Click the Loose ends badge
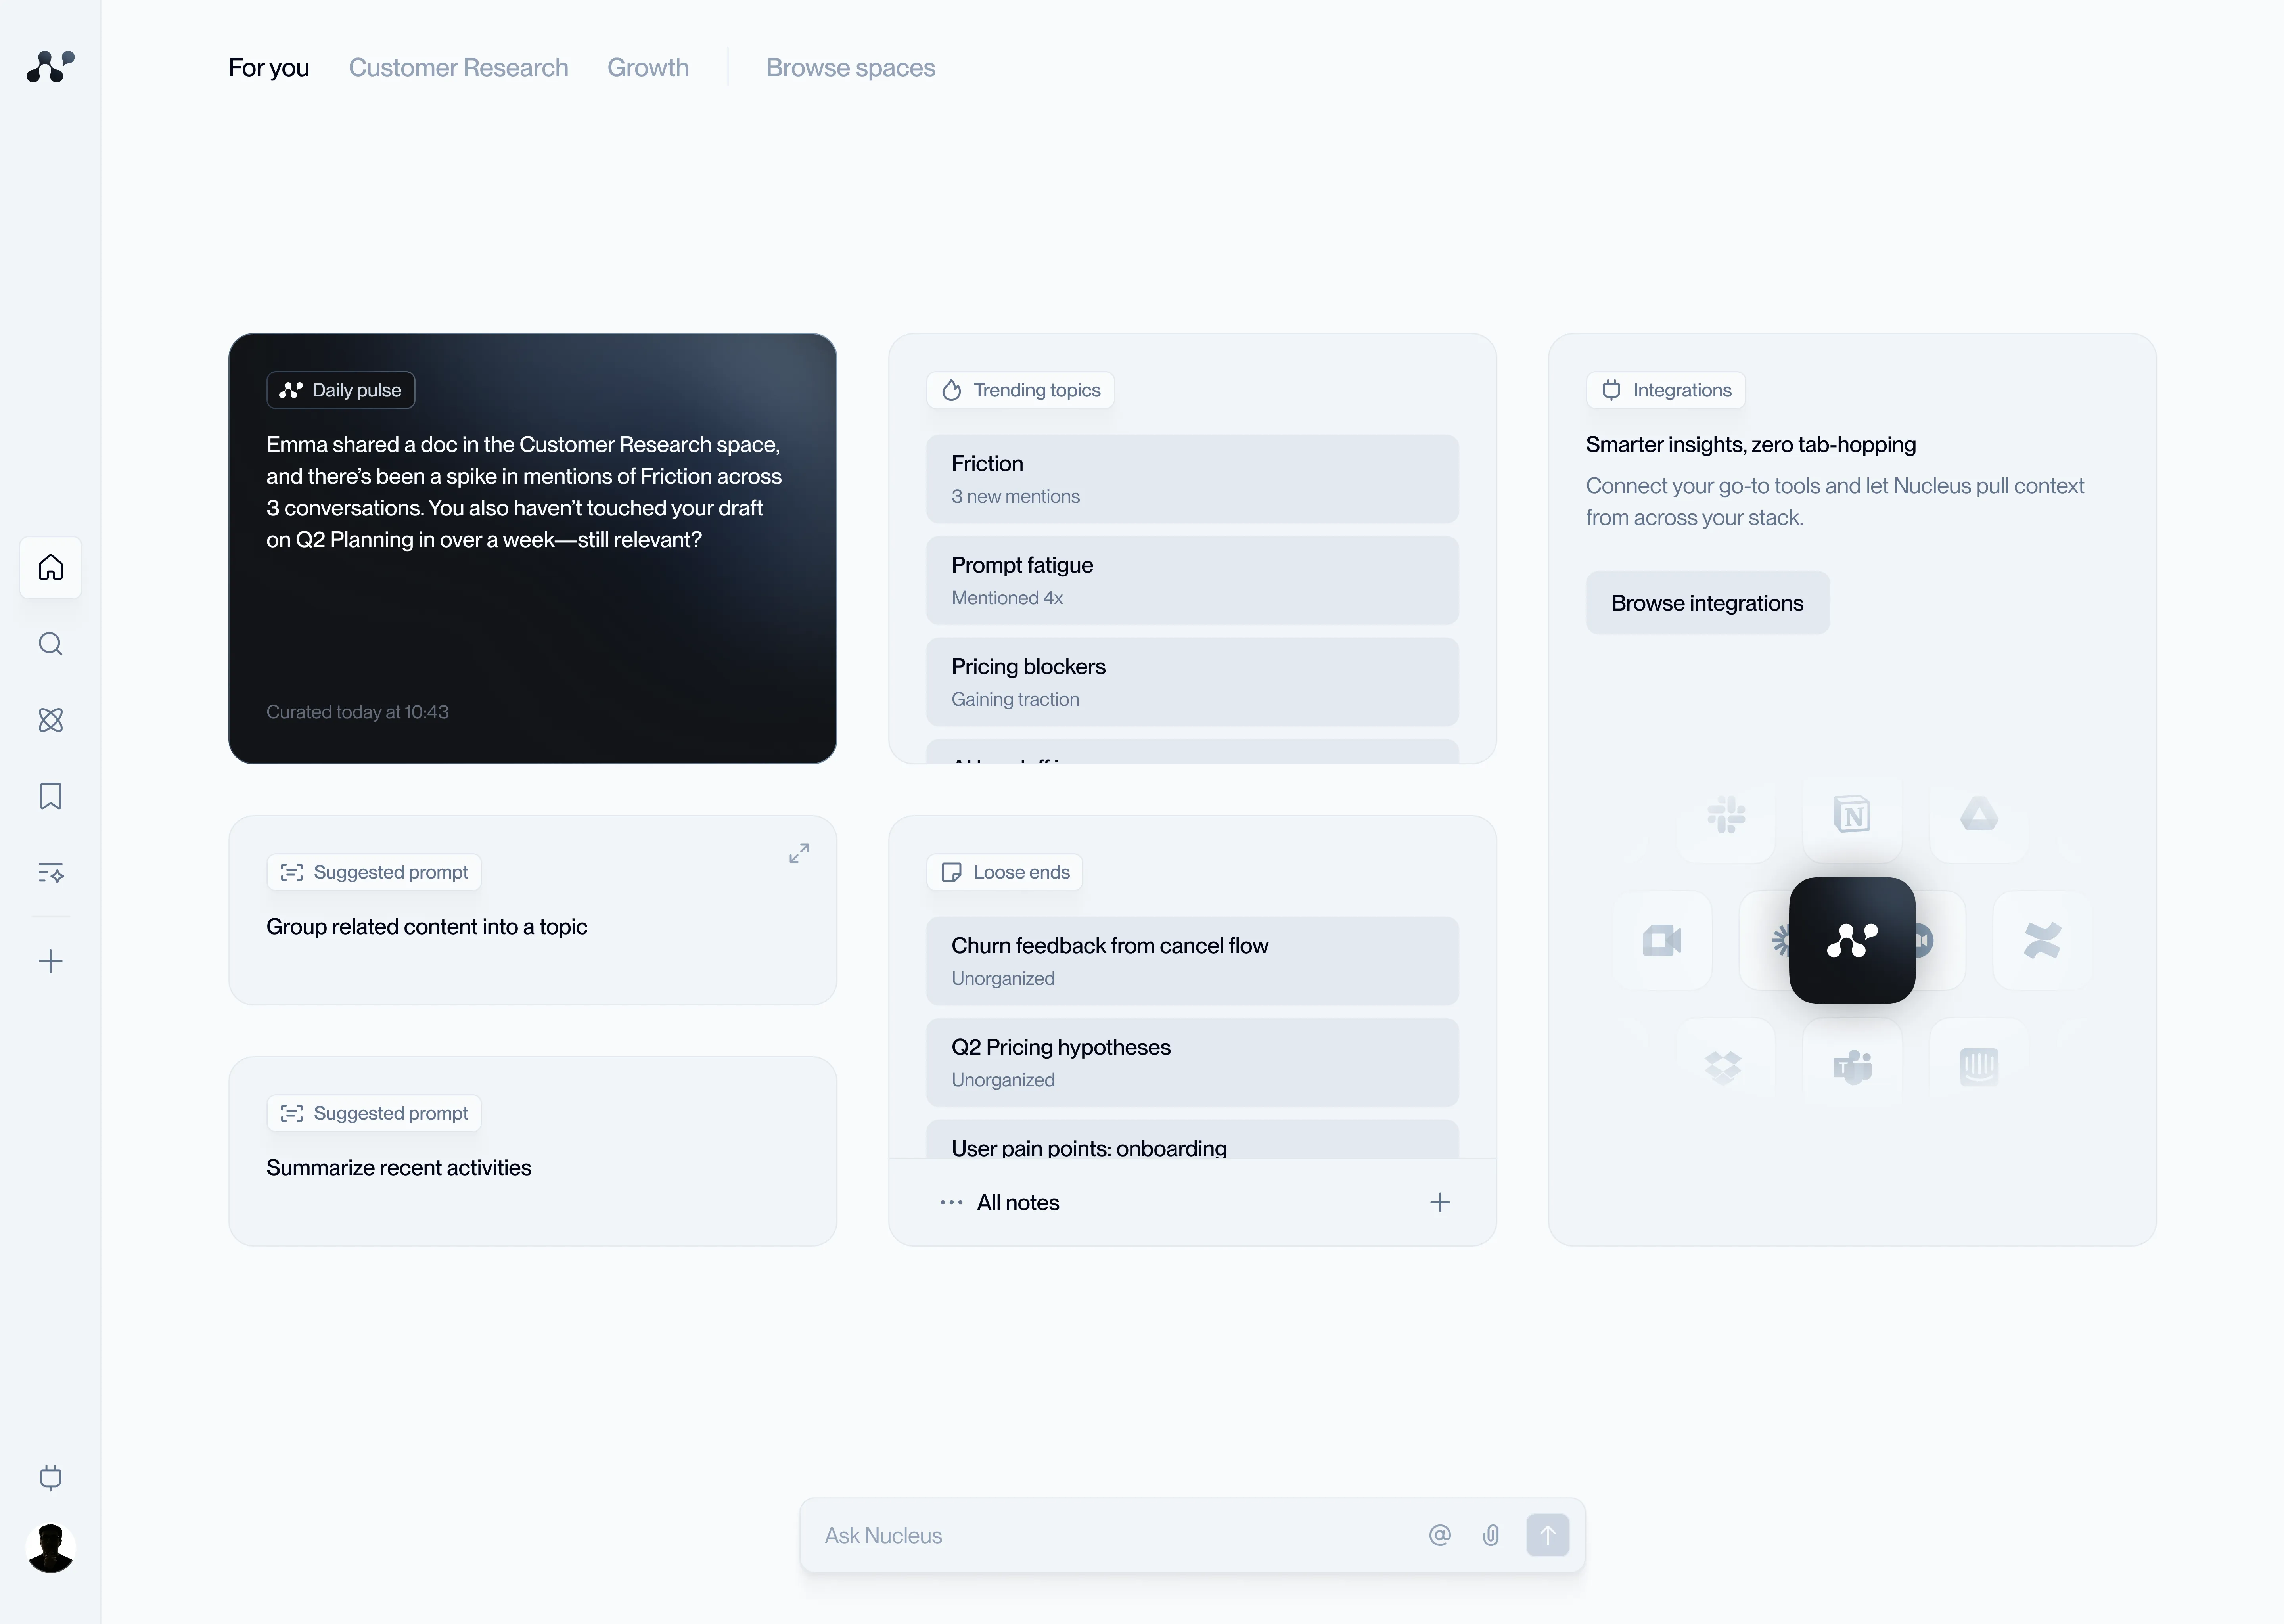The height and width of the screenshot is (1624, 2284). coord(1005,872)
